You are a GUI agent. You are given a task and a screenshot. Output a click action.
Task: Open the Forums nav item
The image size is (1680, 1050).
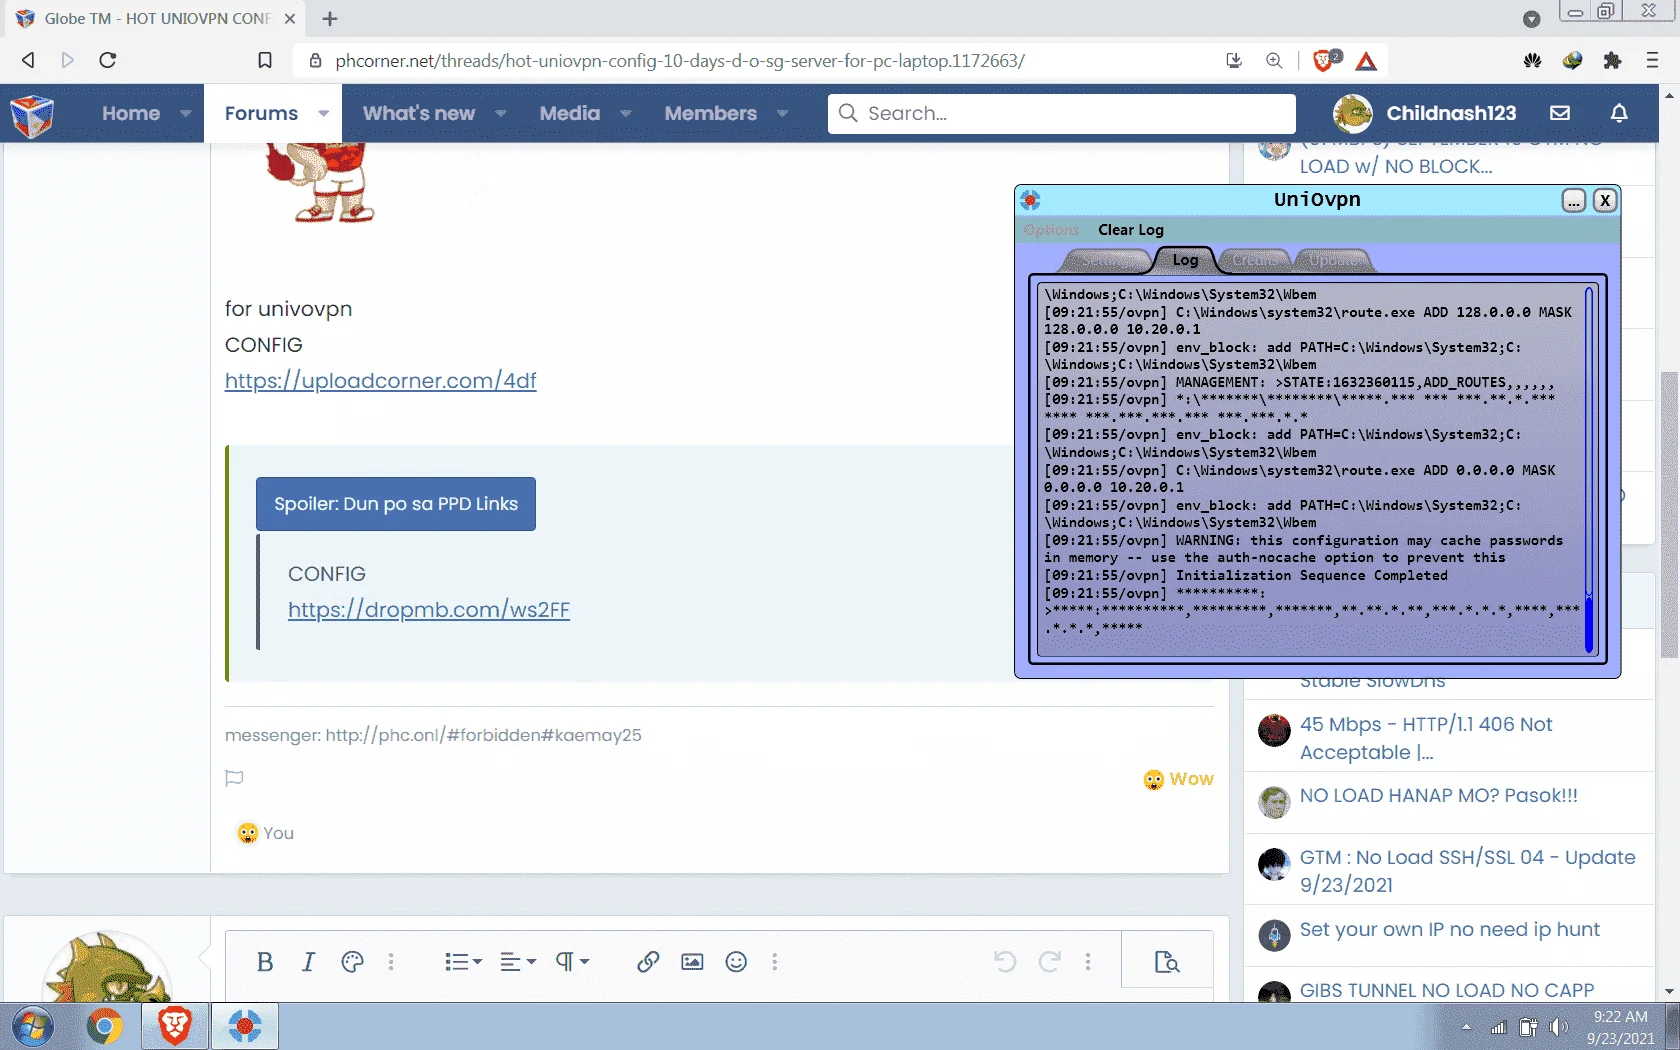click(261, 113)
